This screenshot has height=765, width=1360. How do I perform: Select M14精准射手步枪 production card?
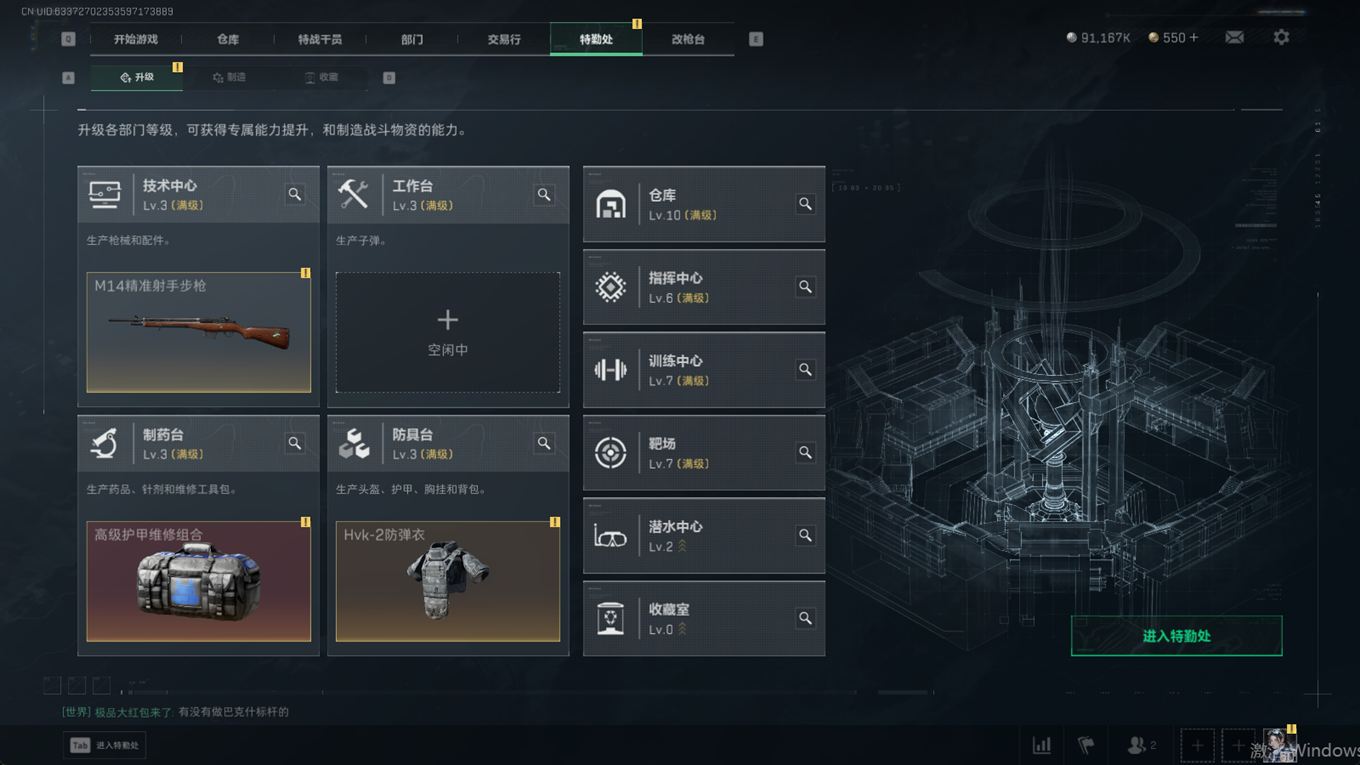199,332
